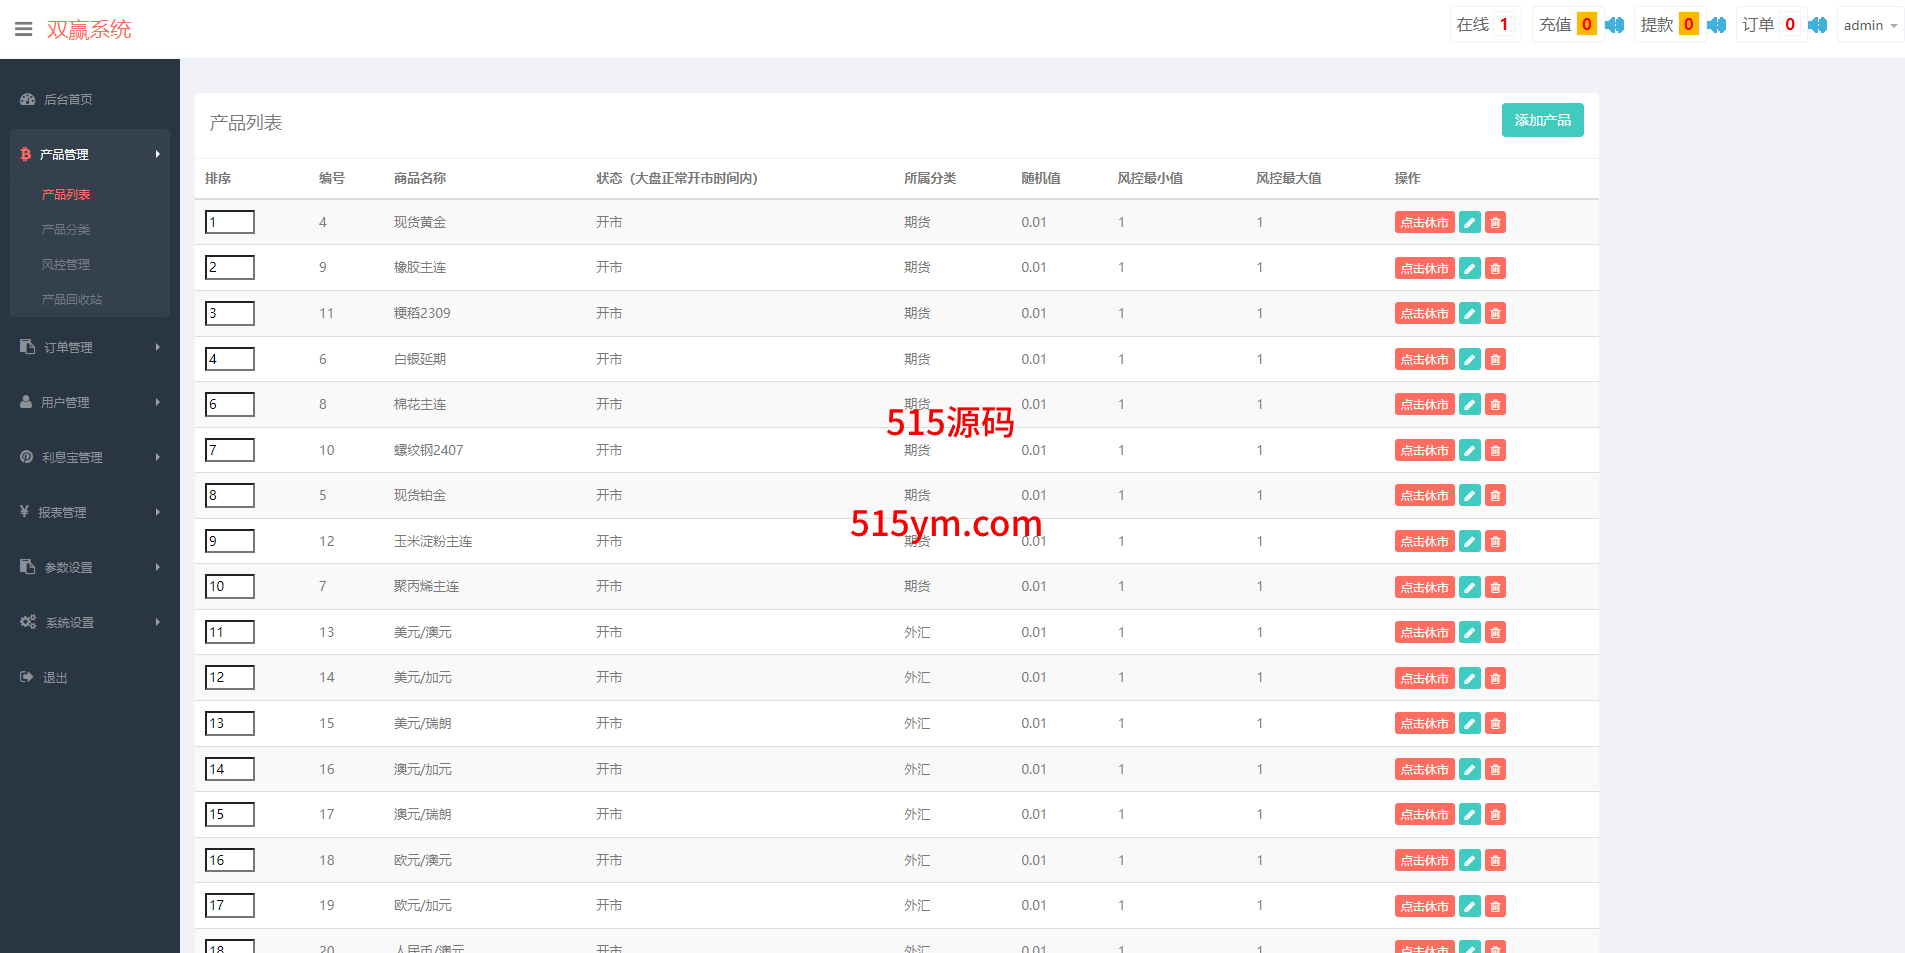Click edit icon for 欧元/加元 row
1905x953 pixels.
tap(1469, 907)
